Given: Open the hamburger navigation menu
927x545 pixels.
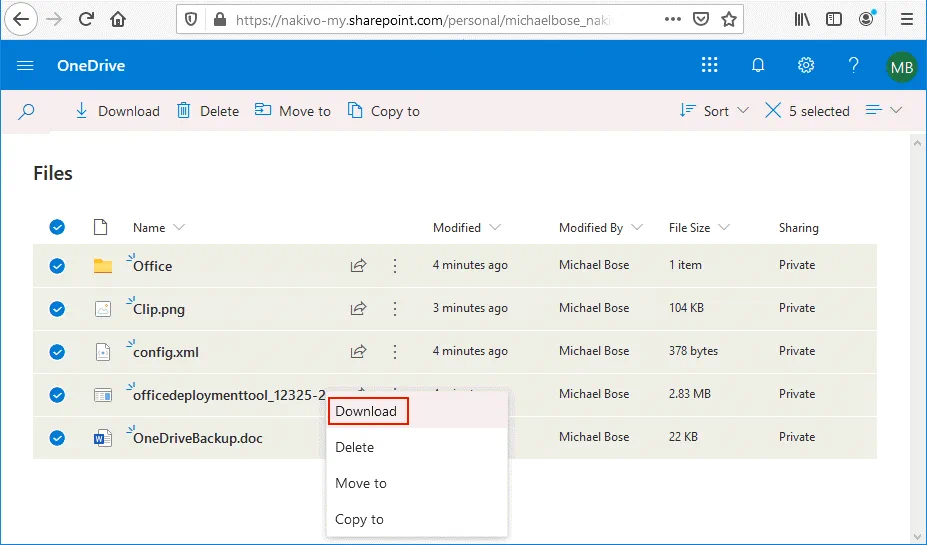Looking at the screenshot, I should (26, 66).
